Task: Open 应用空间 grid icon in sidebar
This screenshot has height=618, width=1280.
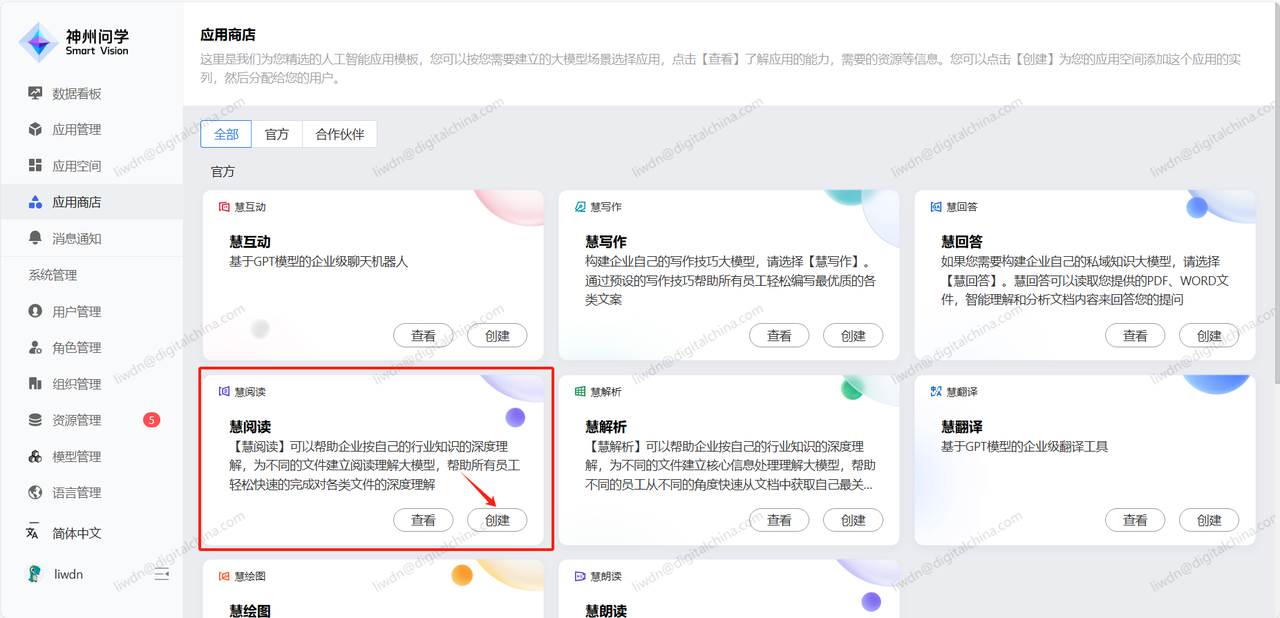Action: [35, 166]
